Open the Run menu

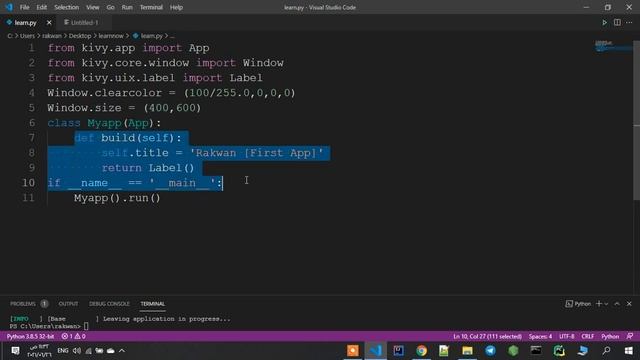pyautogui.click(x=127, y=7)
